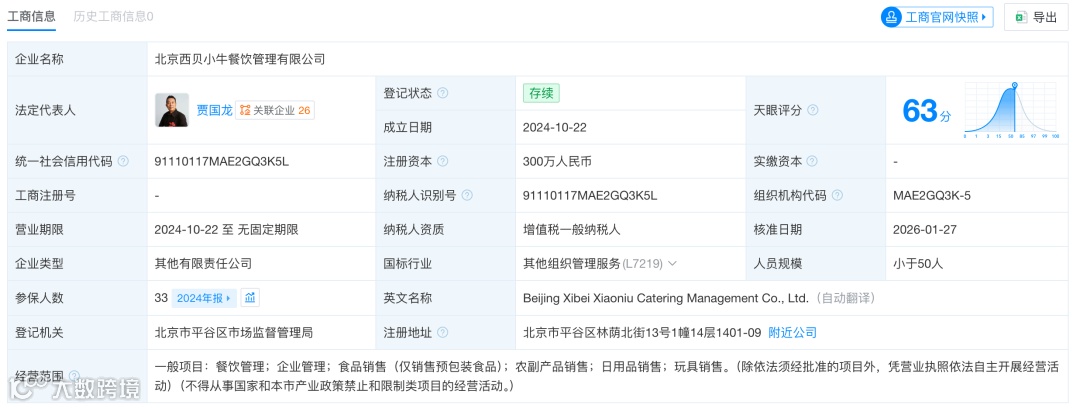Click 贾国龙's profile photo thumbnail
Image resolution: width=1080 pixels, height=408 pixels.
tap(172, 110)
